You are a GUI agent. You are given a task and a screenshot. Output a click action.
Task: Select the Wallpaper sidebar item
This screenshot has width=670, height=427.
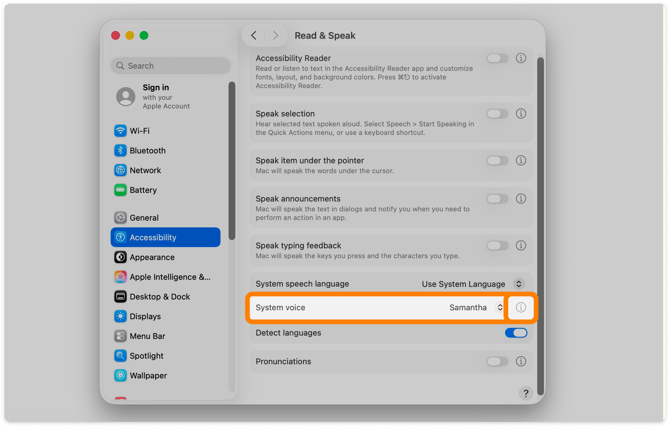166,375
